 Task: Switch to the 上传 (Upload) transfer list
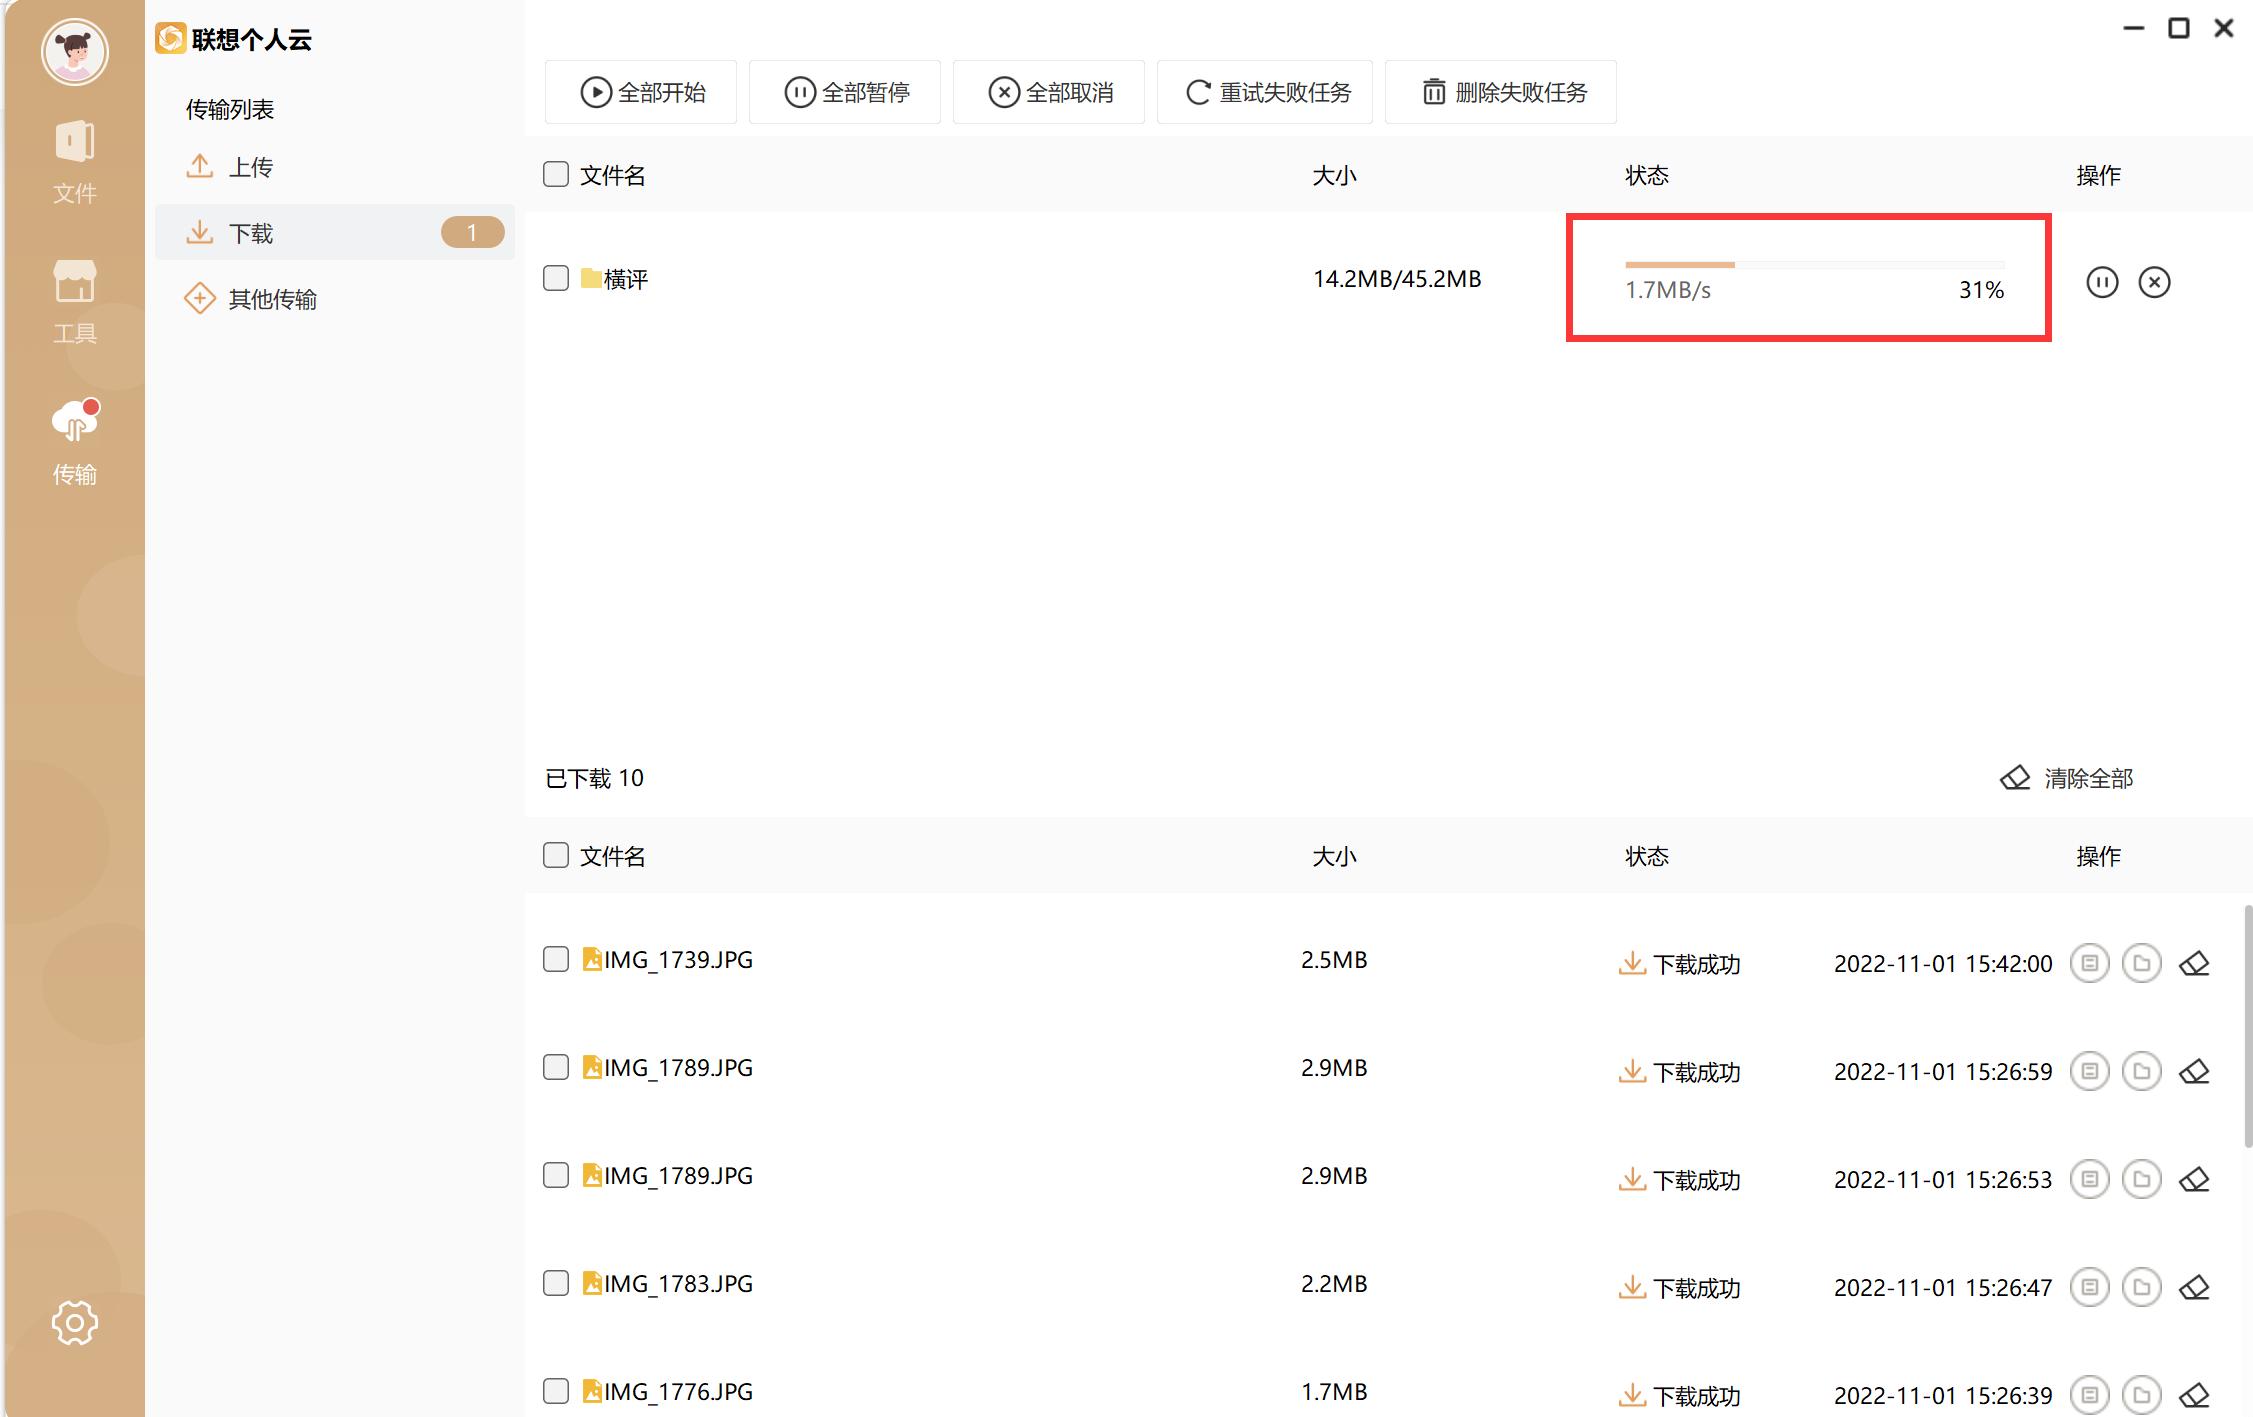coord(250,167)
